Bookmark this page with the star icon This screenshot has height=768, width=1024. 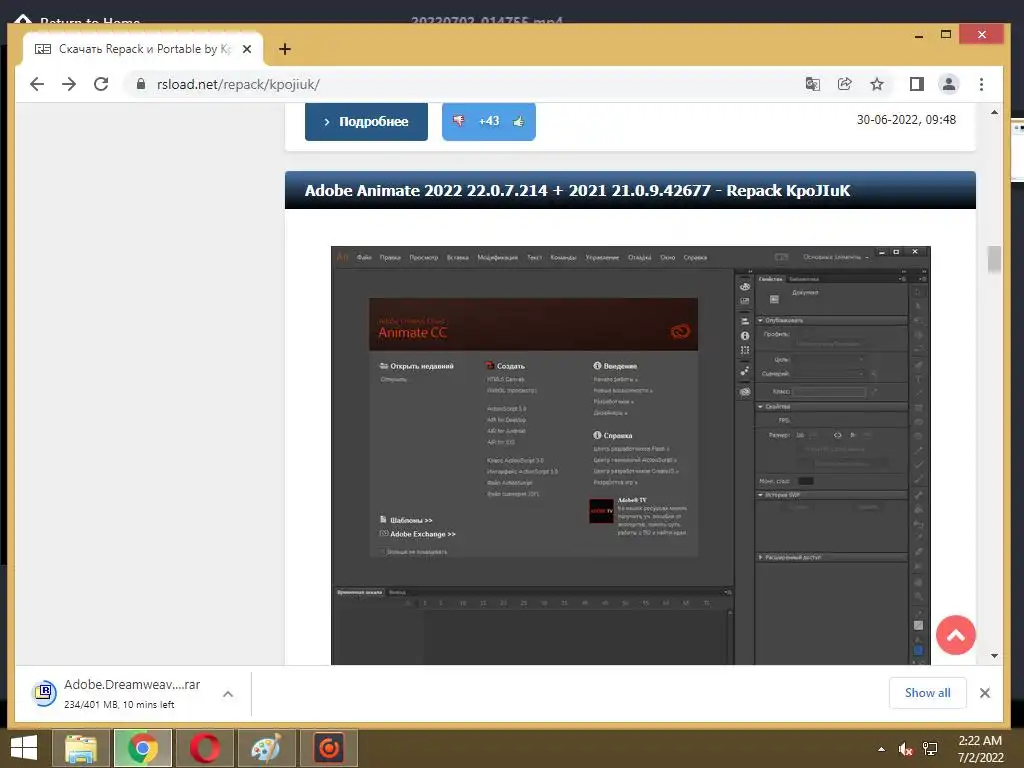(x=877, y=84)
